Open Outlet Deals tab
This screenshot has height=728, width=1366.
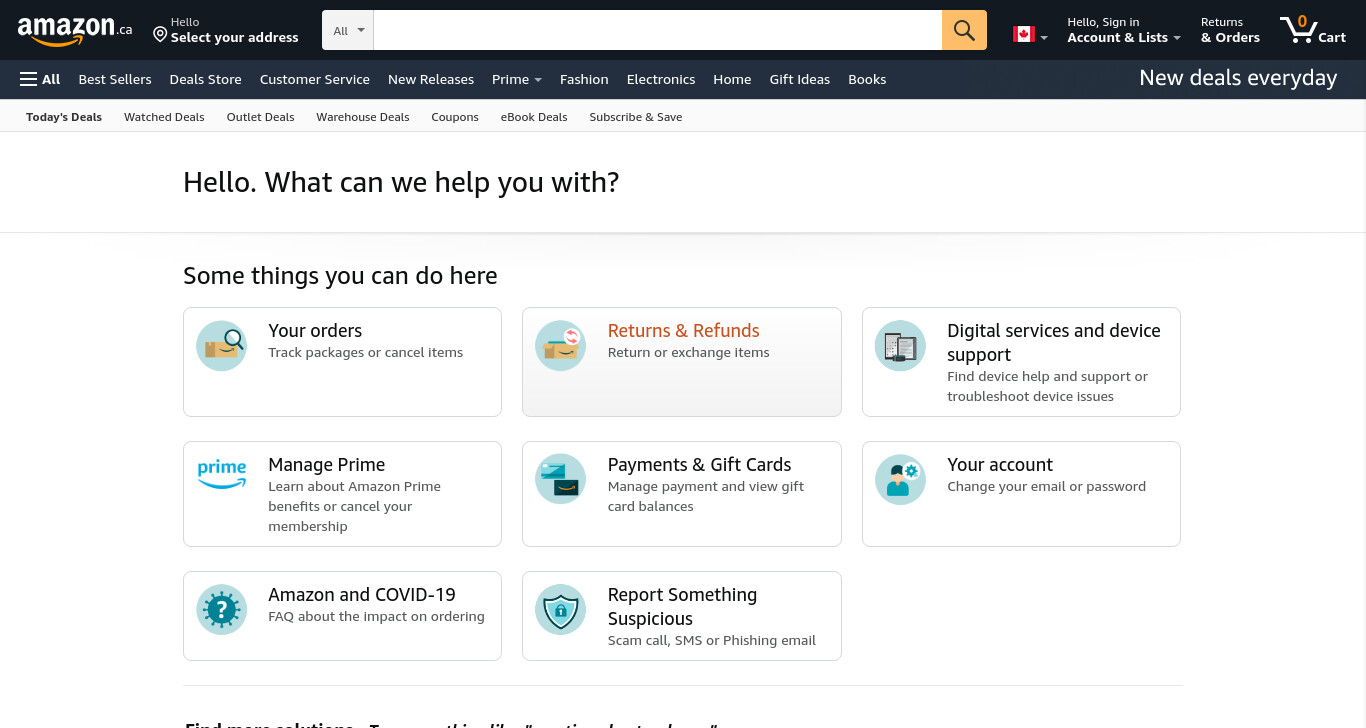(x=261, y=117)
